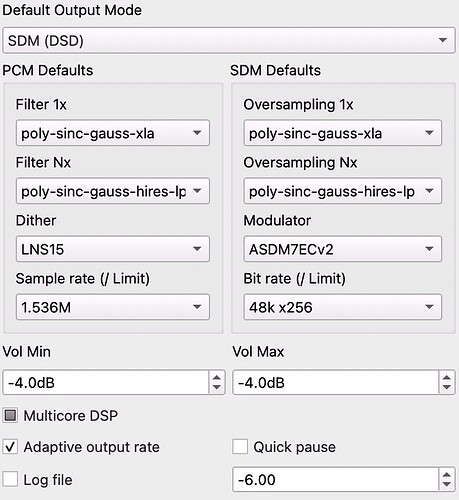The height and width of the screenshot is (500, 459).
Task: Disable Adaptive output rate checkbox
Action: pyautogui.click(x=10, y=447)
